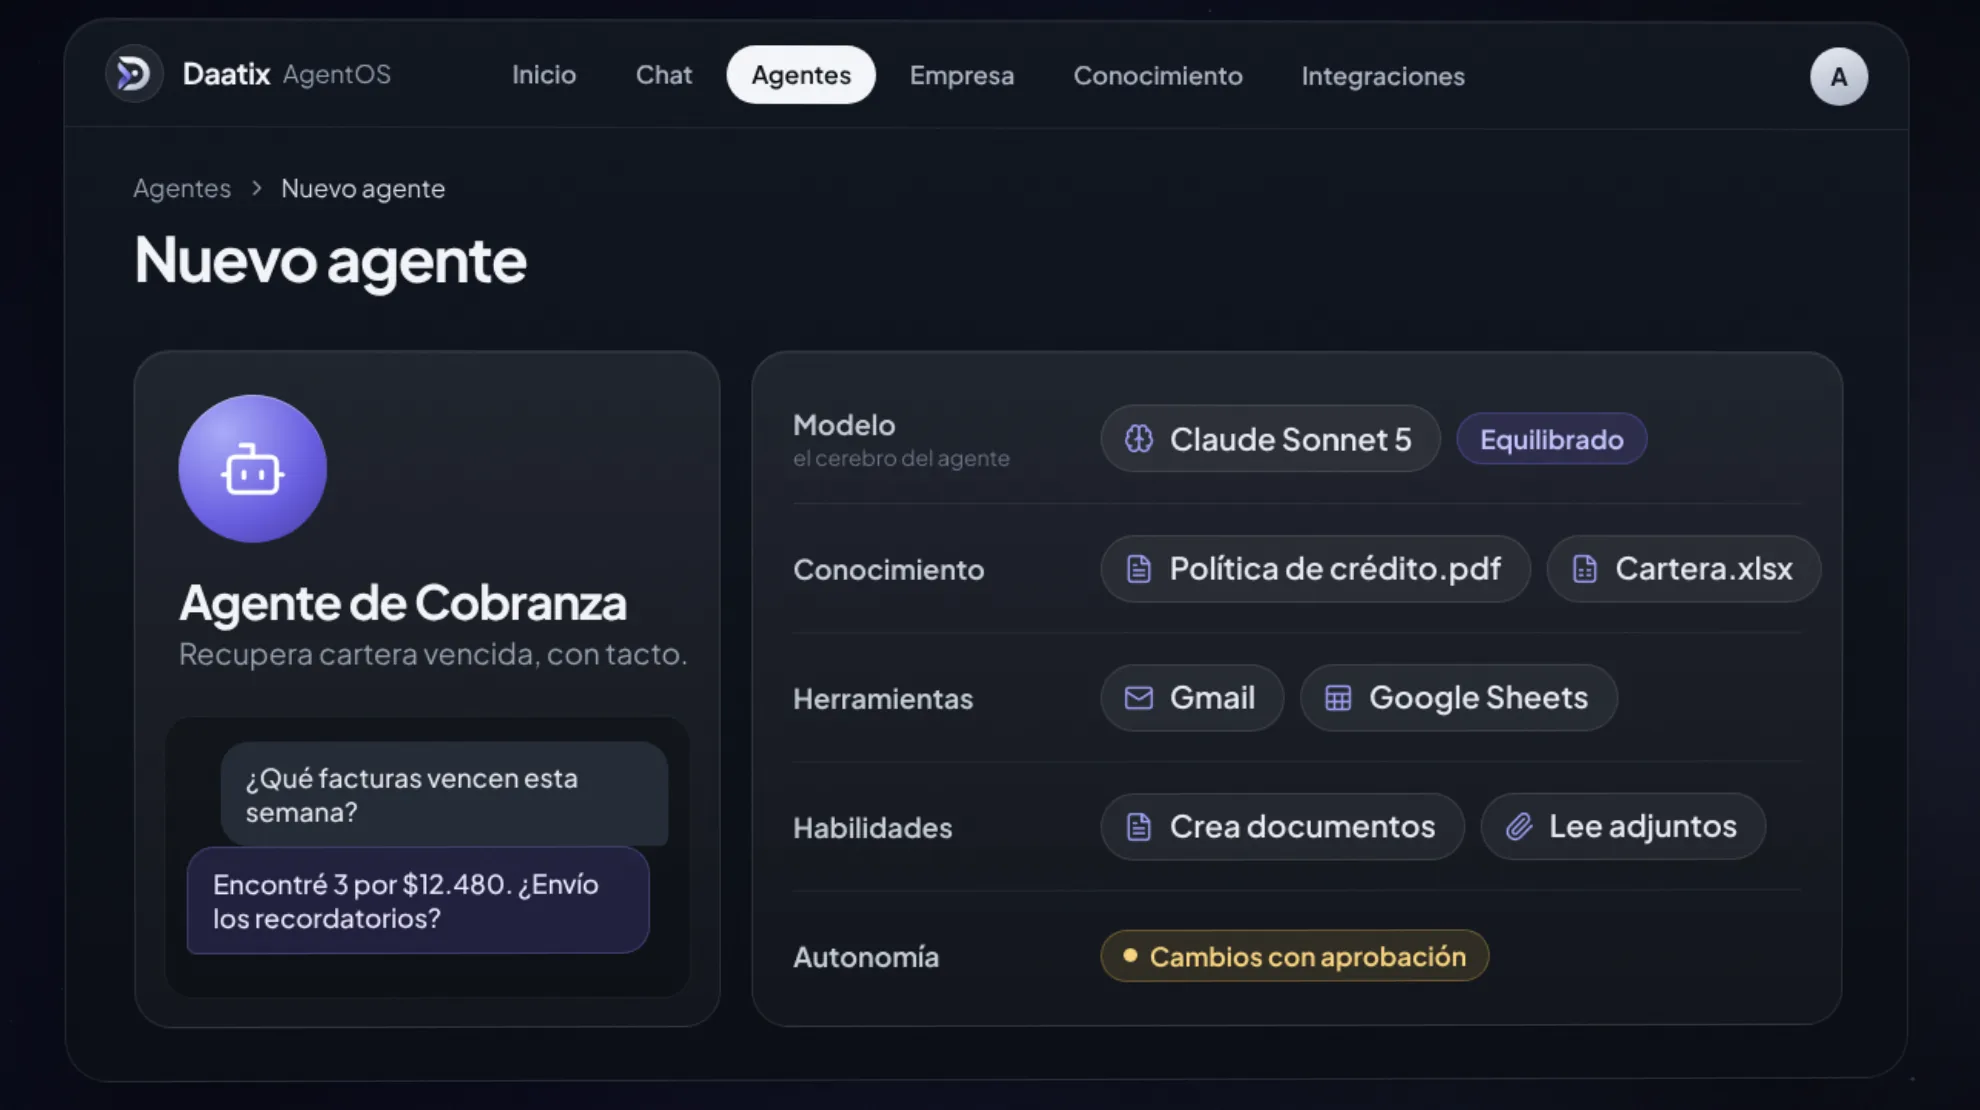
Task: Click the message '¿Qué facturas vencen esta semana?'
Action: pyautogui.click(x=444, y=795)
